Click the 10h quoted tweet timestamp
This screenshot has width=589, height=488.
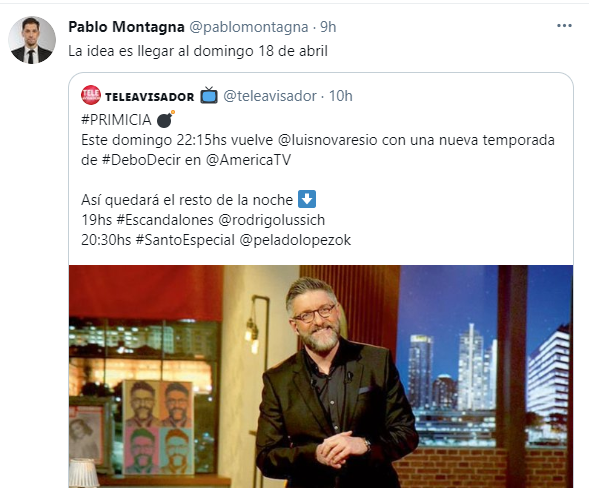pyautogui.click(x=341, y=96)
